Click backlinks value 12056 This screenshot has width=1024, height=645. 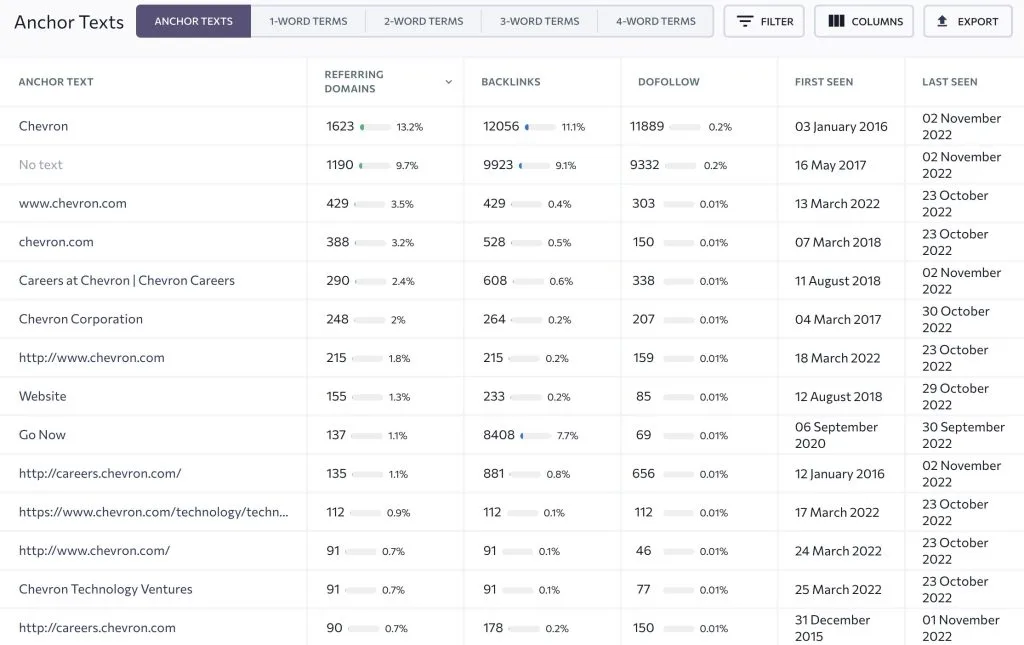point(501,126)
